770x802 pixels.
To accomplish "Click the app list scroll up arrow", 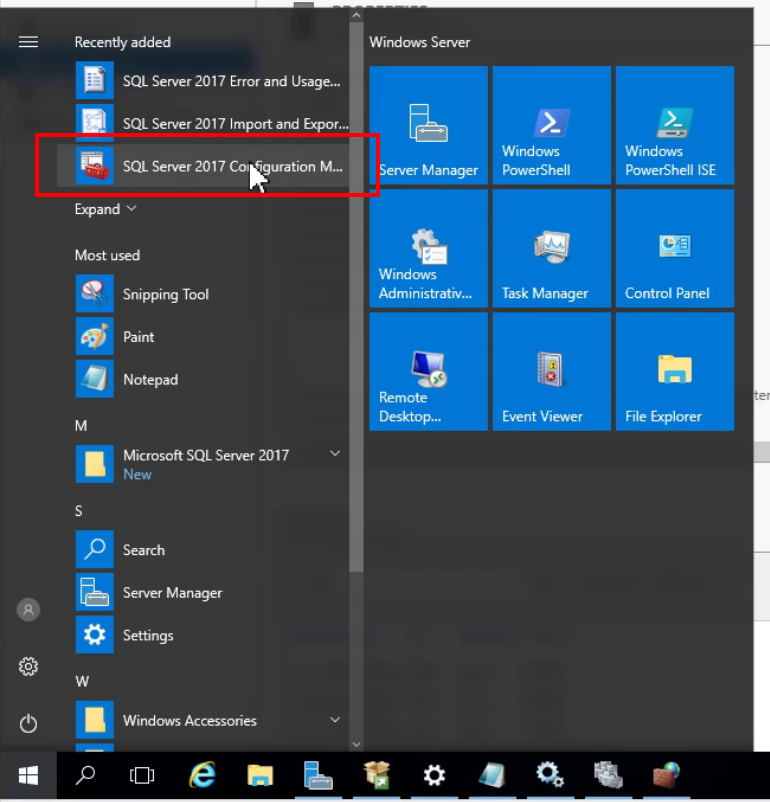I will (357, 15).
